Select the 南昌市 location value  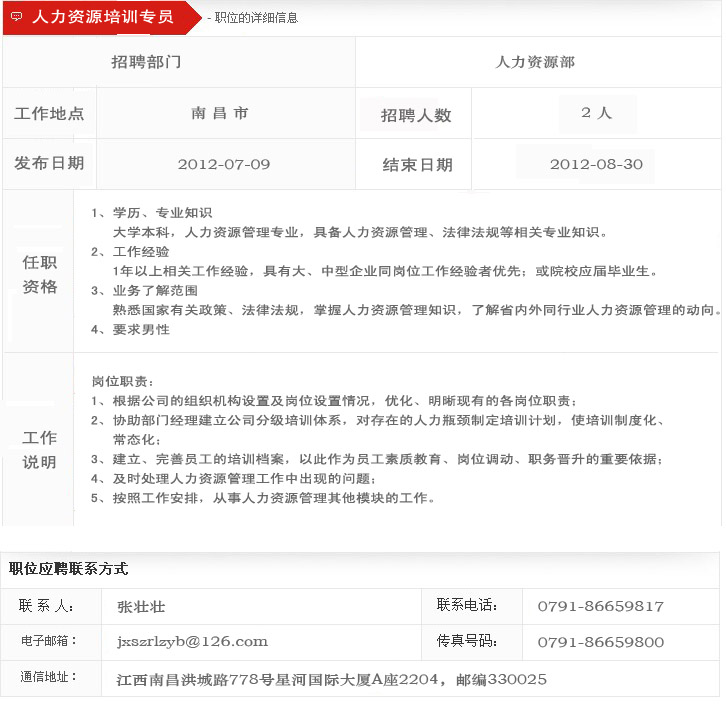point(219,114)
